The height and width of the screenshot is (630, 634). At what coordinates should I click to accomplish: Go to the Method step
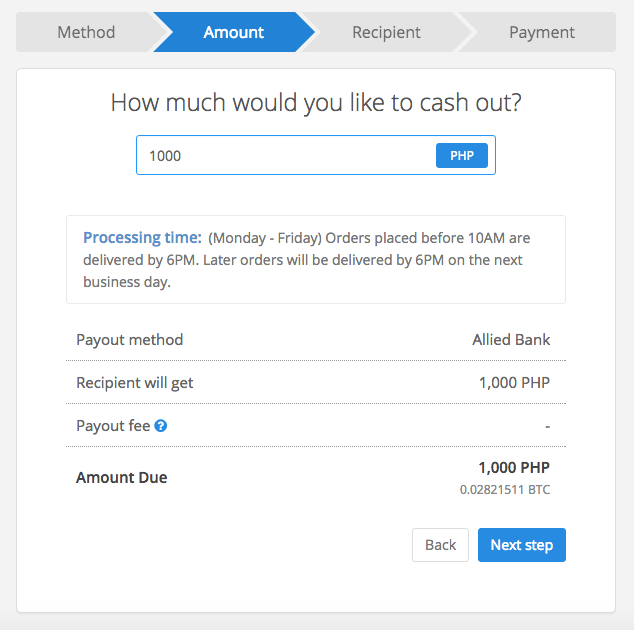pyautogui.click(x=86, y=32)
